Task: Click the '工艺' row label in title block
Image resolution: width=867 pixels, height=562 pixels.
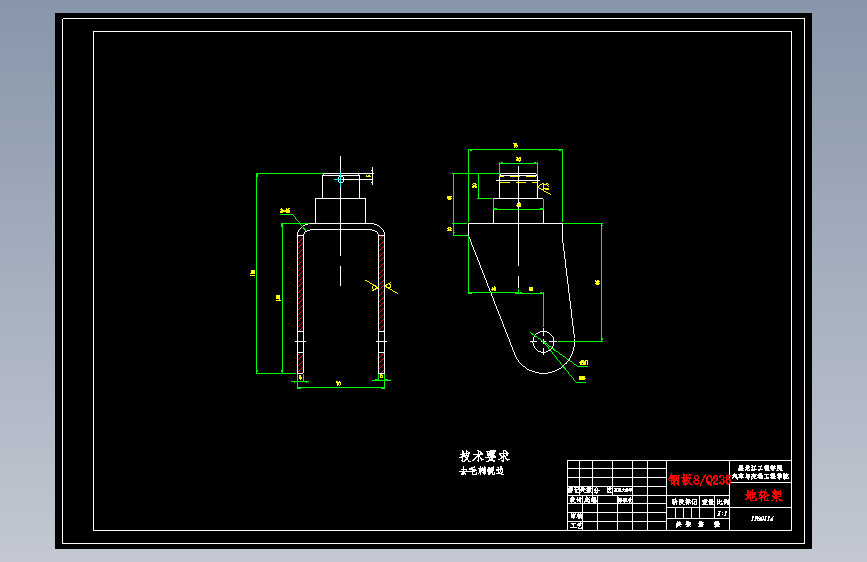Action: [576, 525]
